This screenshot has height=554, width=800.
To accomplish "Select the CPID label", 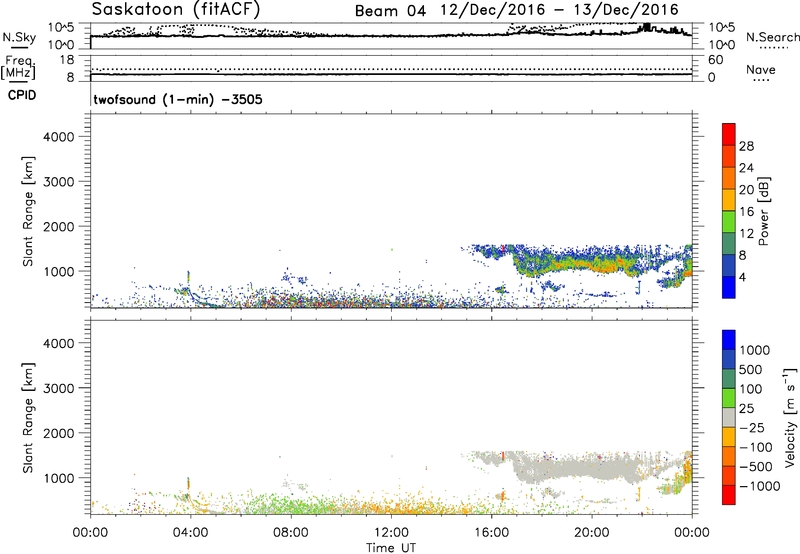I will pyautogui.click(x=21, y=95).
